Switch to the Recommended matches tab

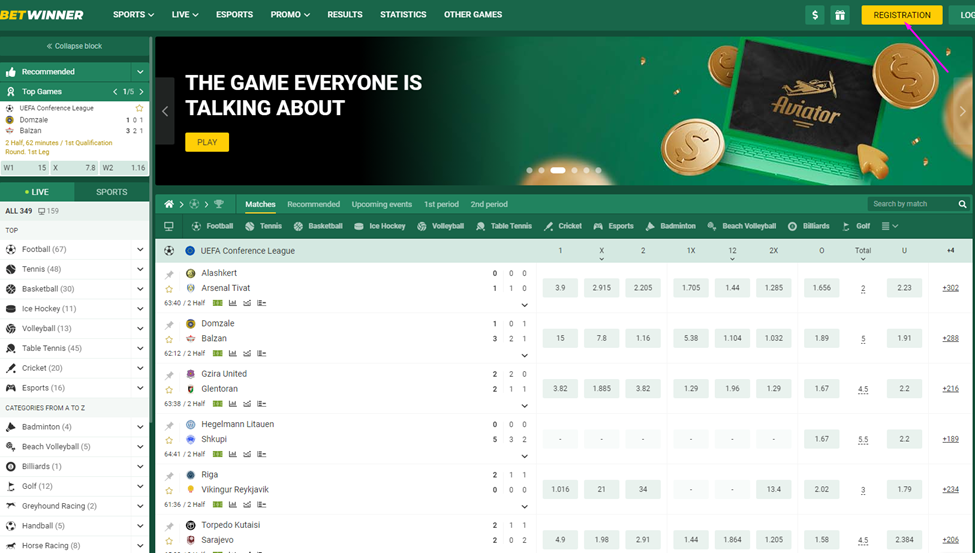[x=313, y=204]
